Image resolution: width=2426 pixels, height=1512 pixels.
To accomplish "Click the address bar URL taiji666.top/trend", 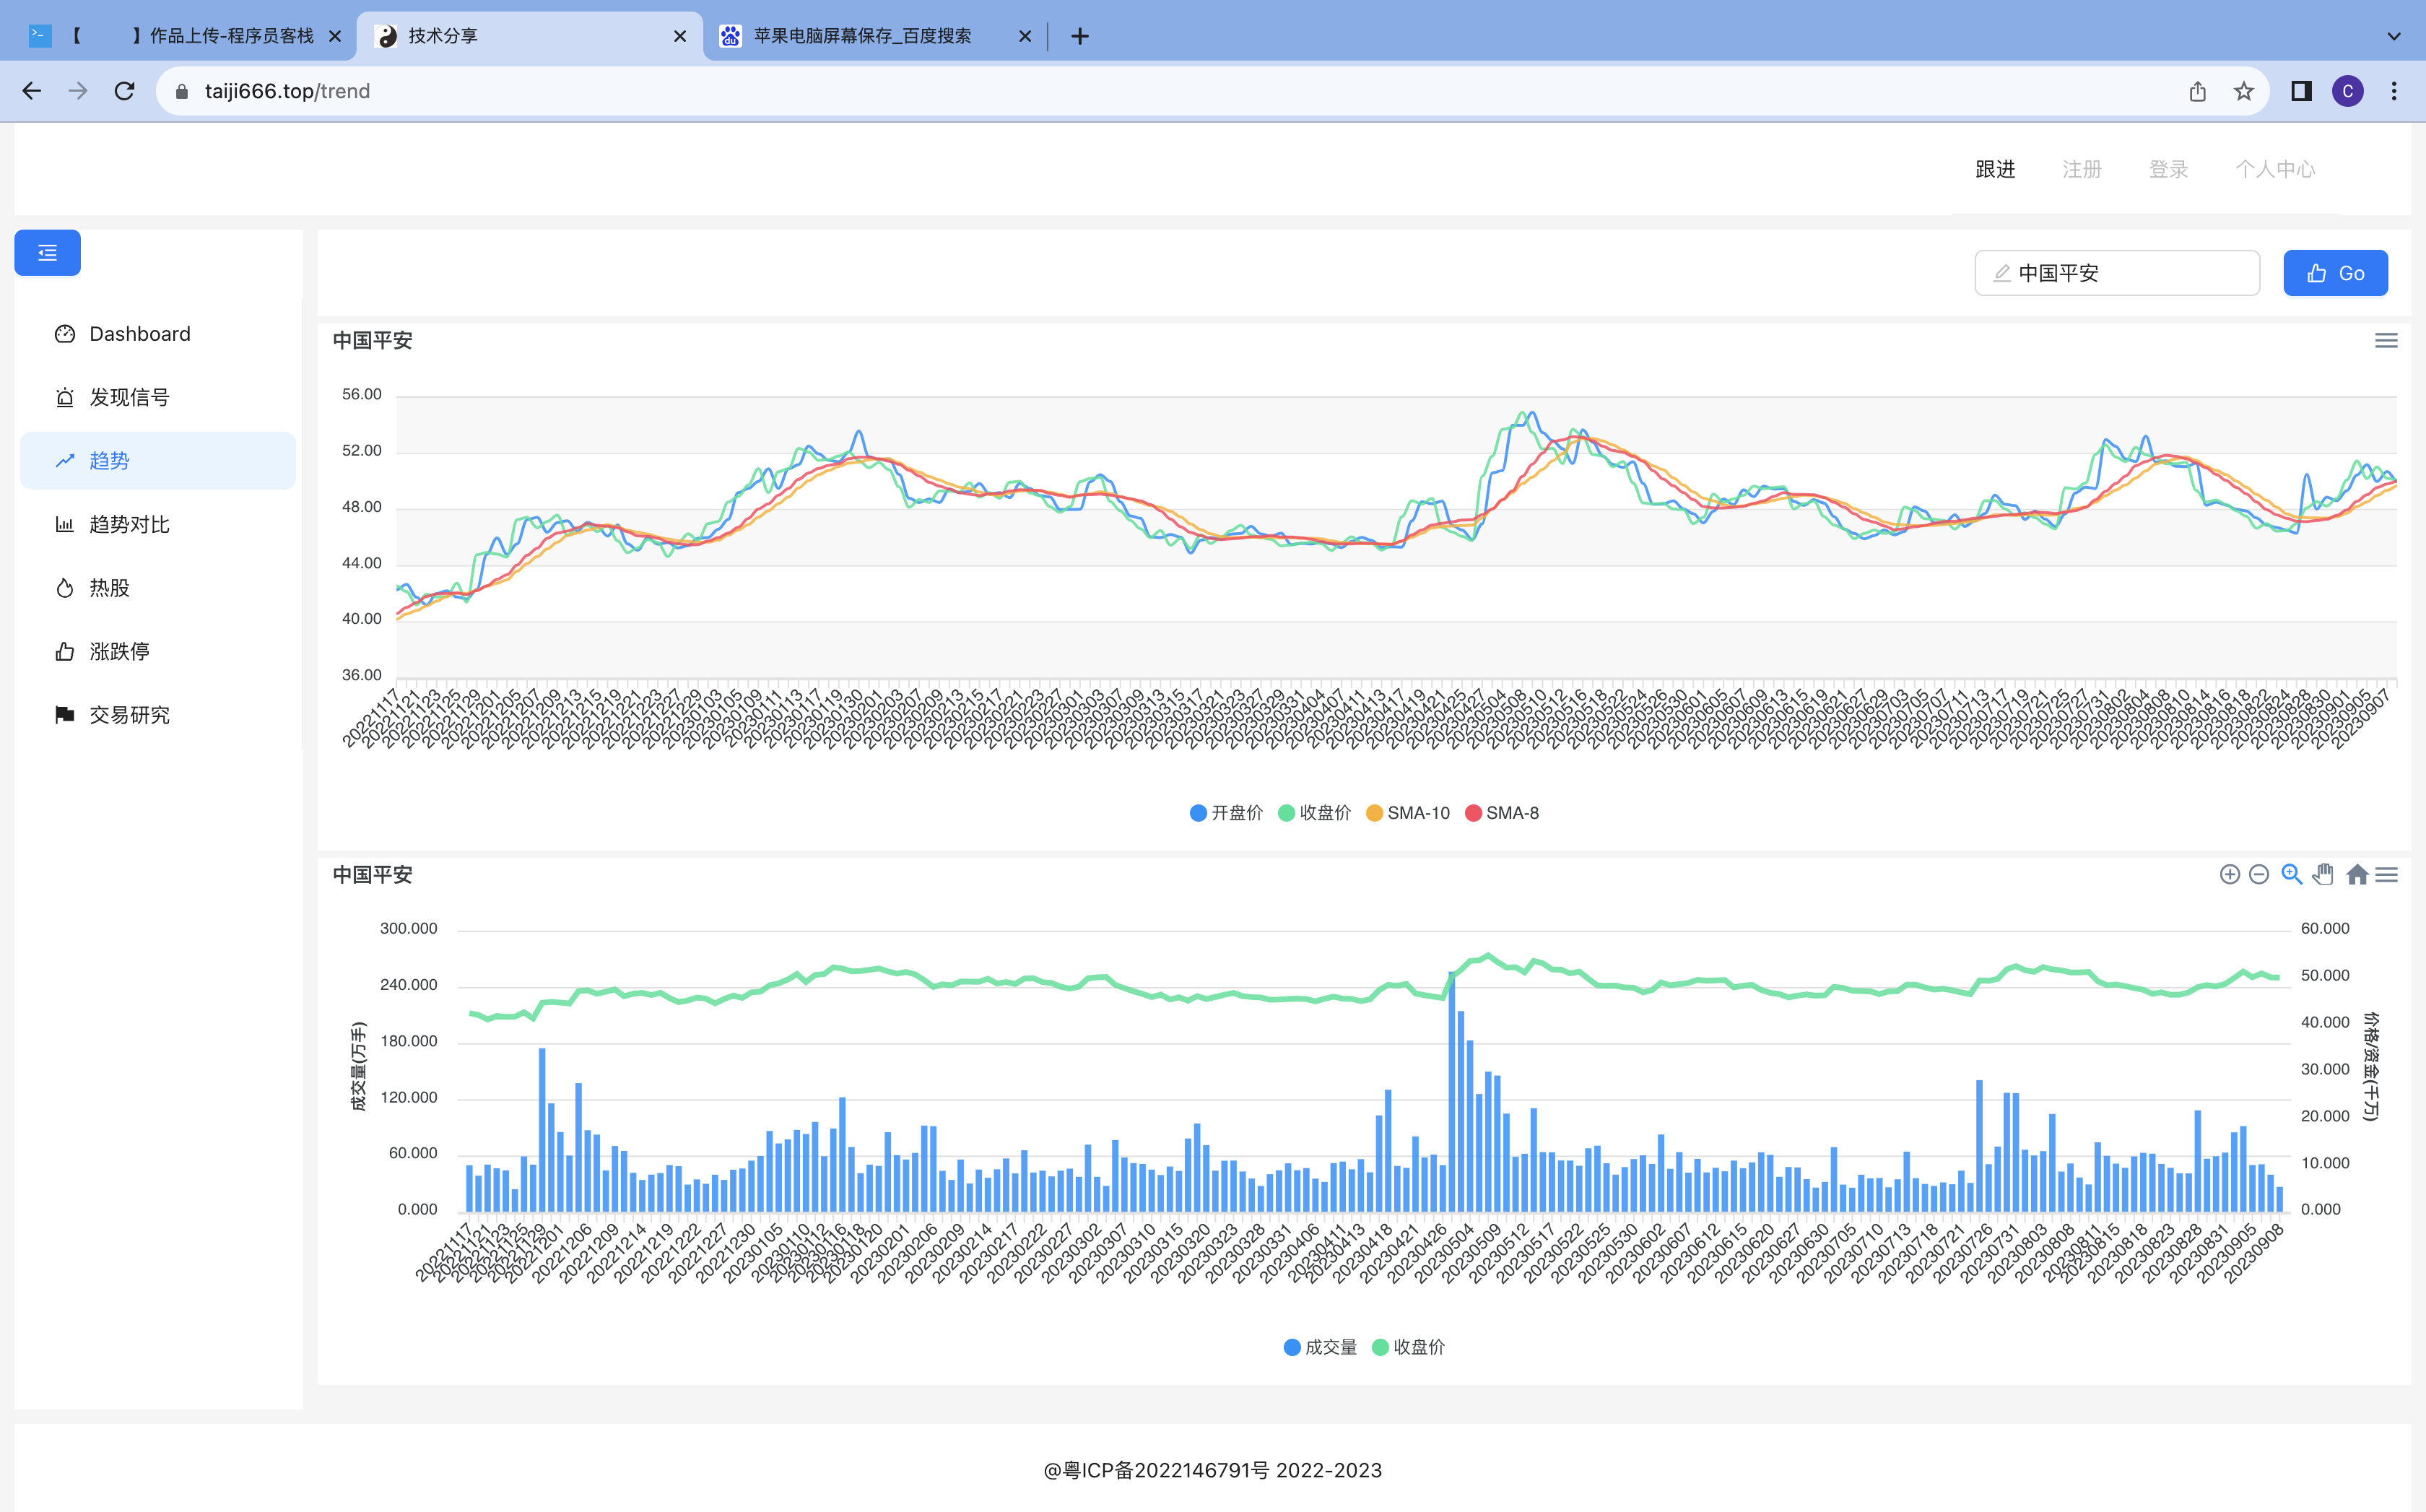I will pyautogui.click(x=287, y=91).
